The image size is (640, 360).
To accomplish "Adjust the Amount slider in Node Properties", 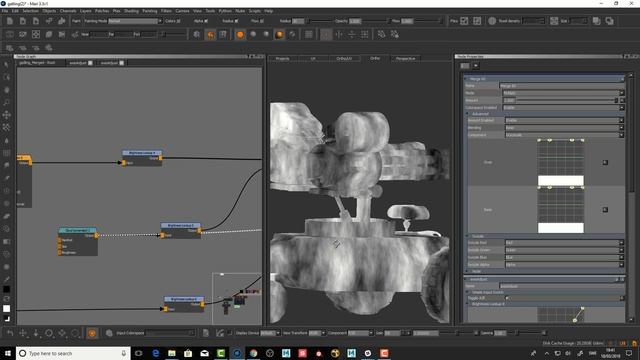I will click(x=567, y=100).
